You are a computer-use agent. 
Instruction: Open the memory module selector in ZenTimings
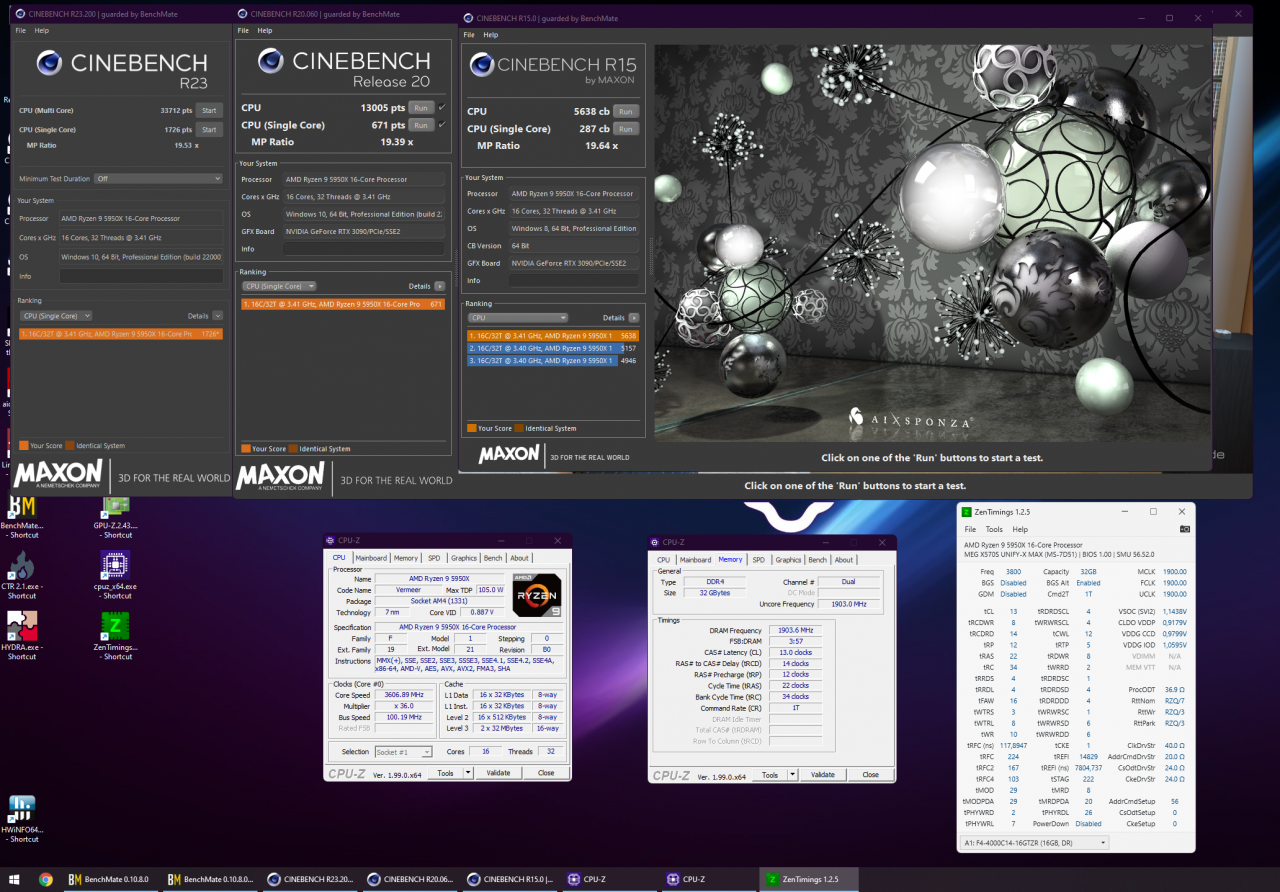click(1034, 843)
